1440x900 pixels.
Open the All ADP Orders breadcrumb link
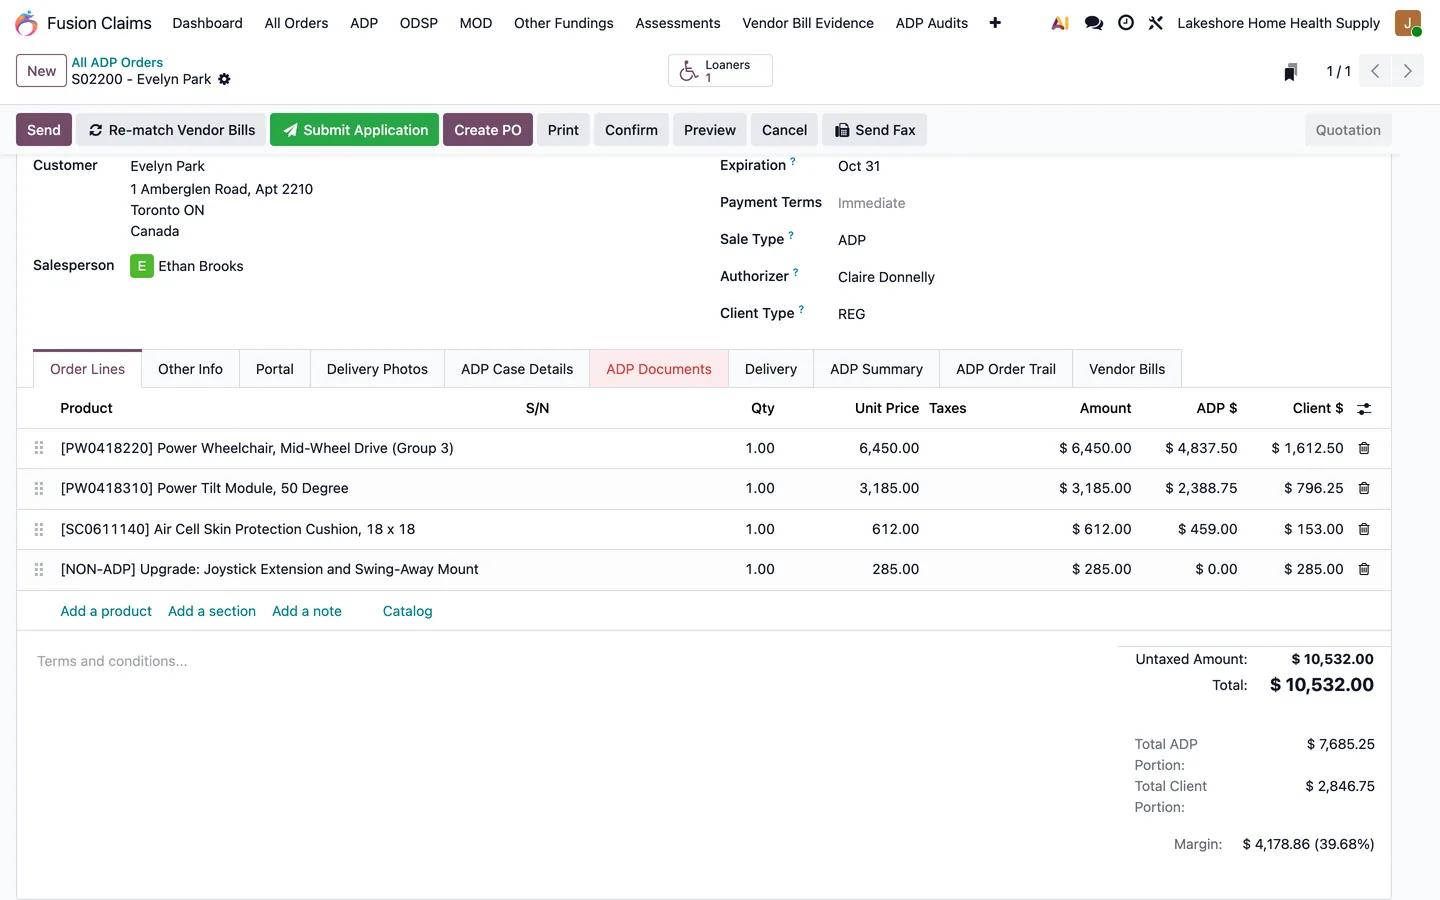pos(117,62)
